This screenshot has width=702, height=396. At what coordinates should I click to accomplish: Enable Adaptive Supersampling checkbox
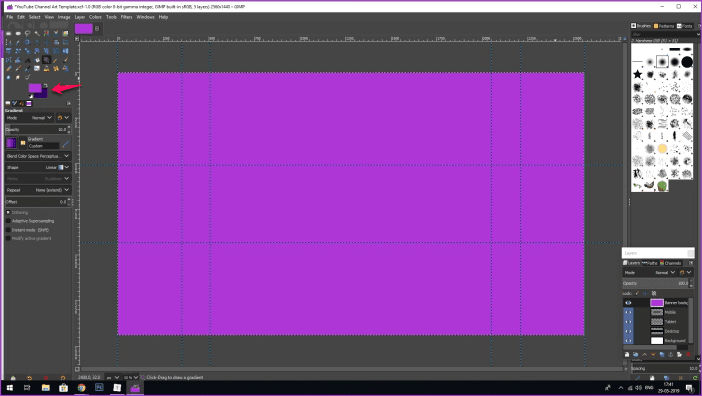(8, 221)
